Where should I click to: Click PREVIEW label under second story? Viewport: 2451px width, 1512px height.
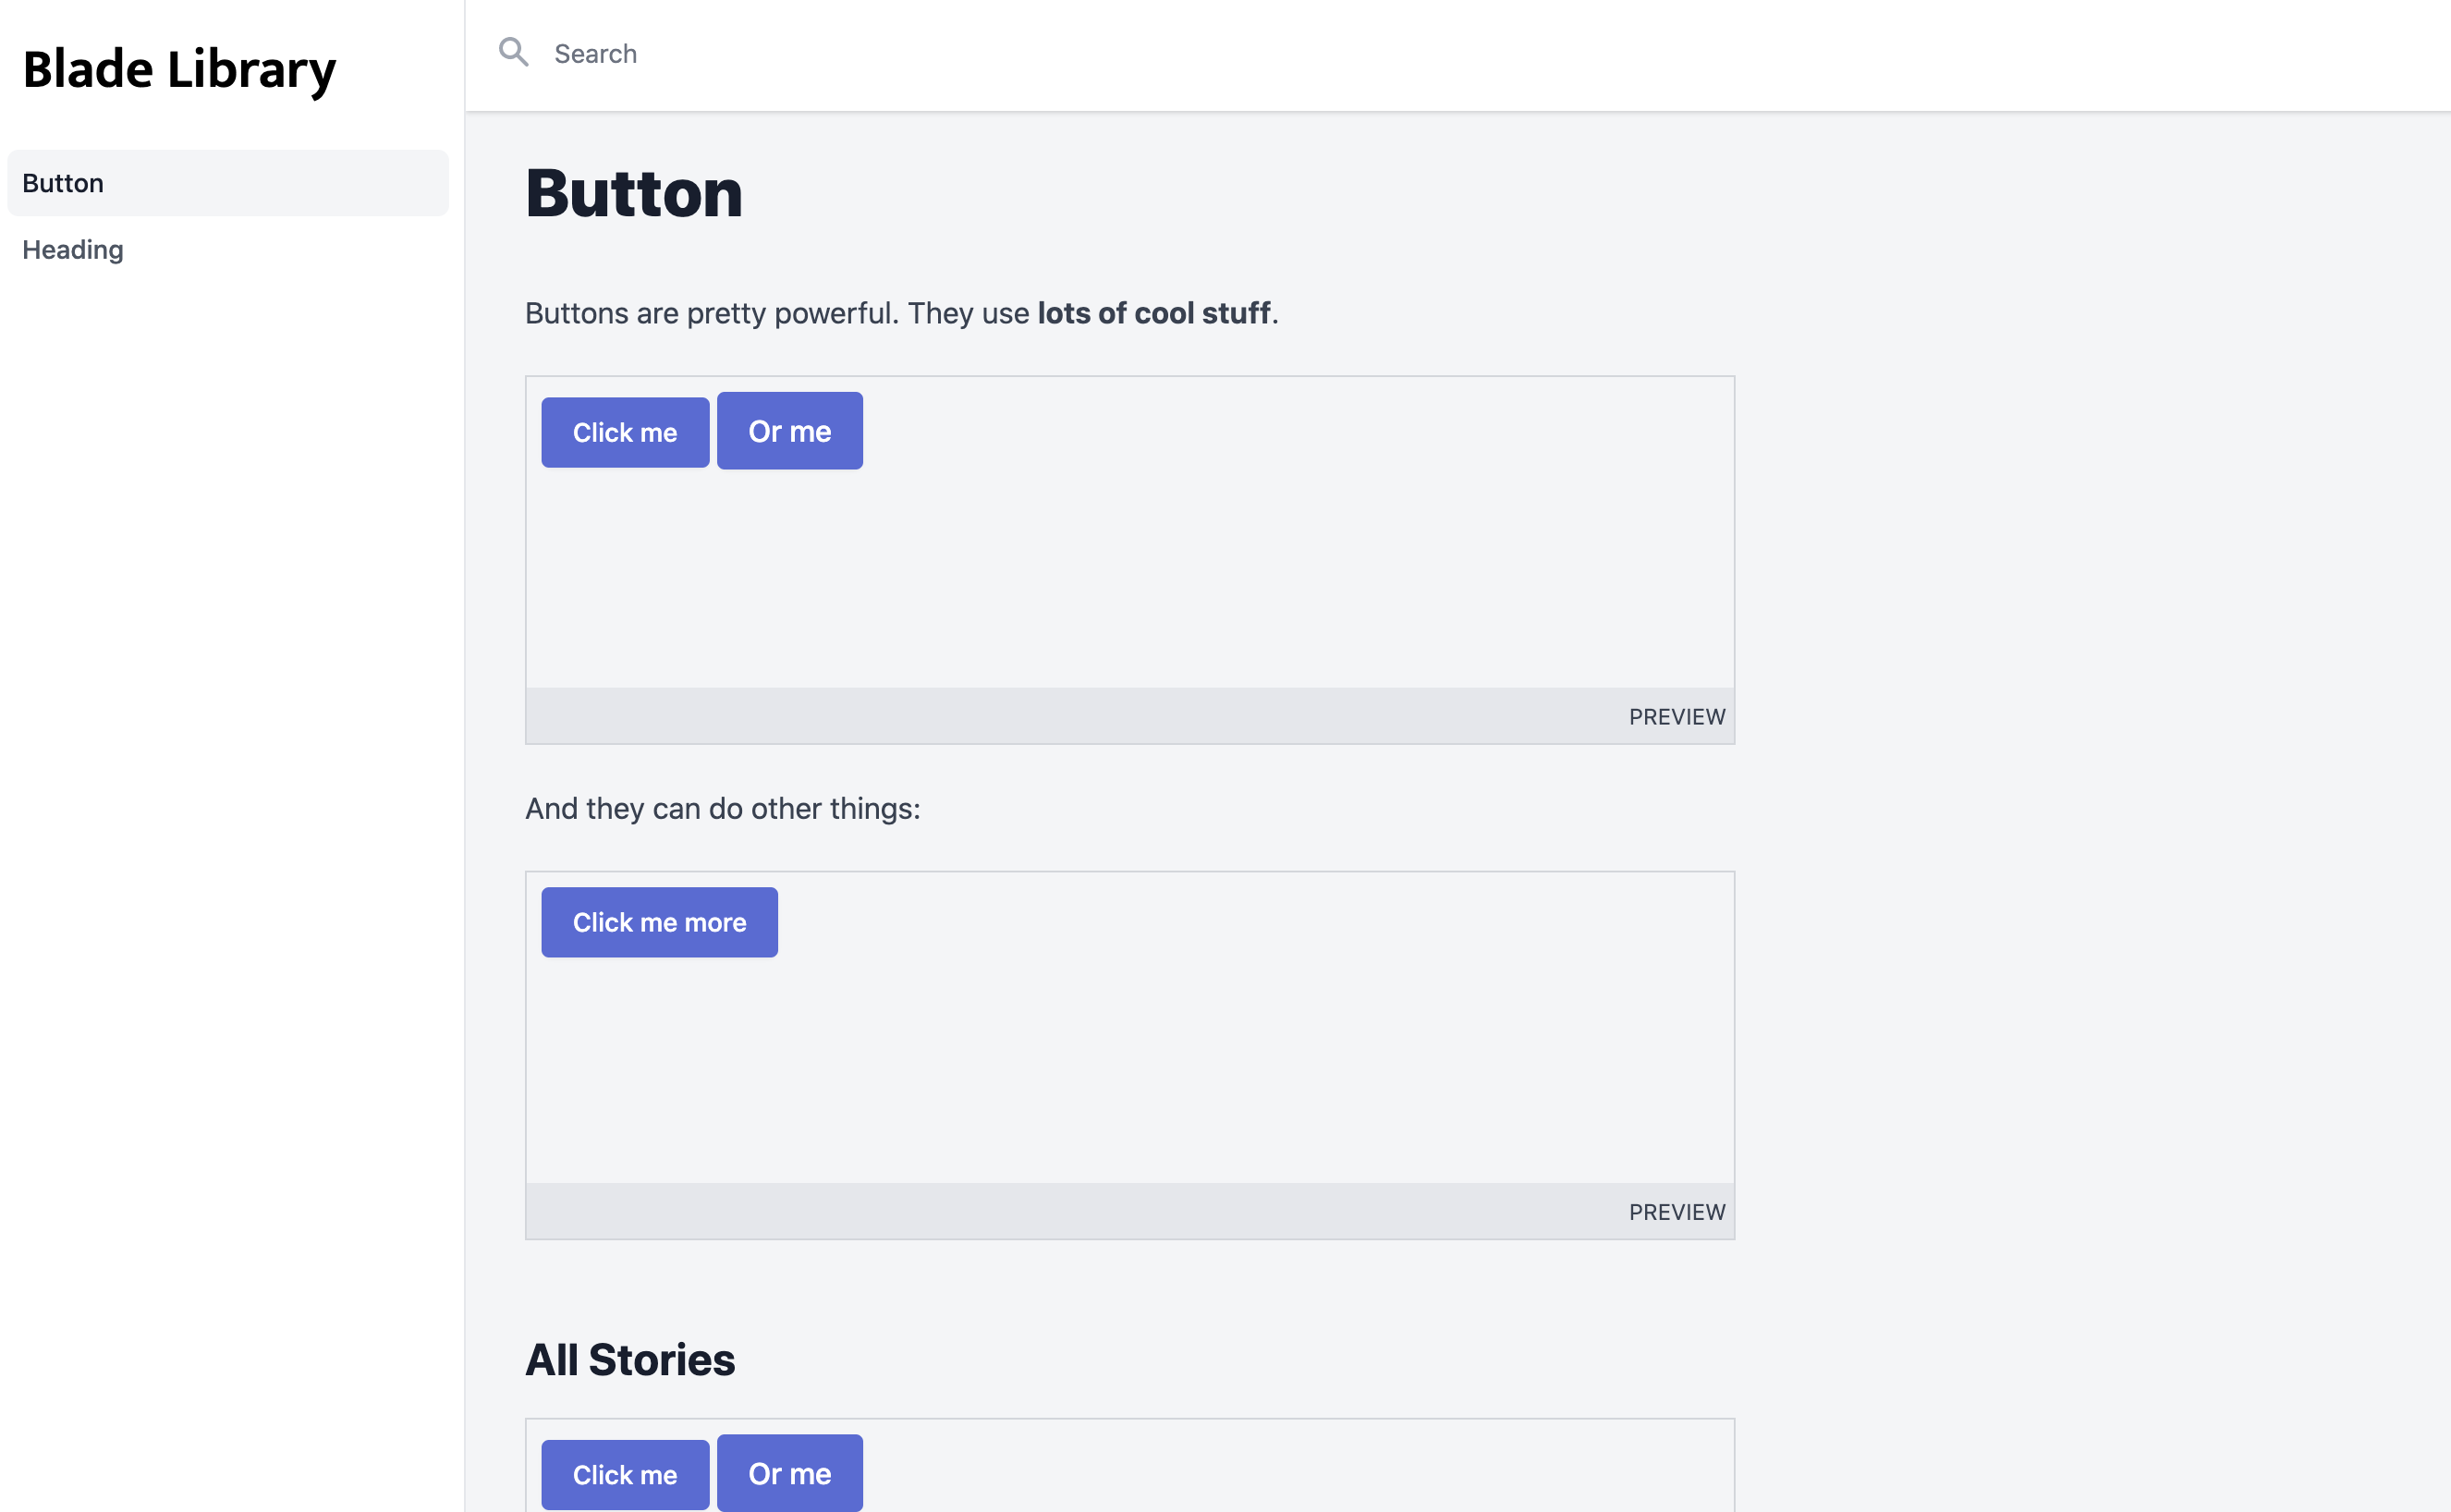click(1676, 1212)
